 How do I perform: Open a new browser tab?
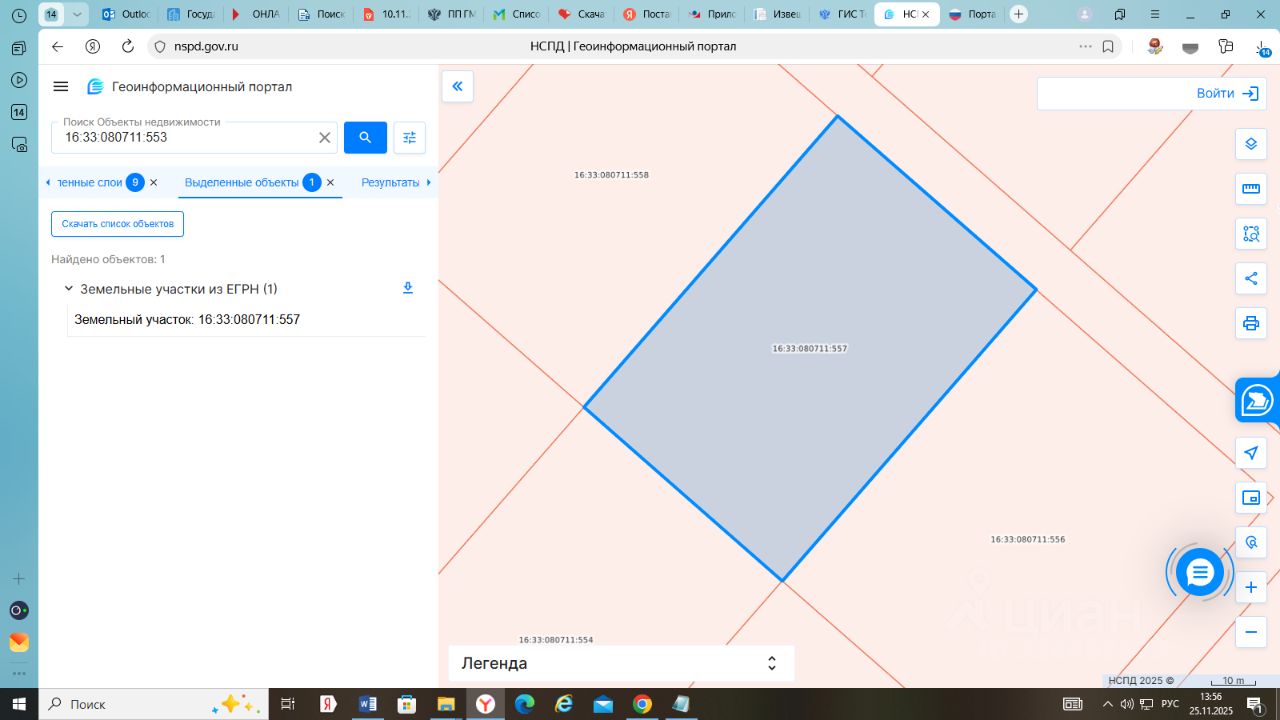1018,14
